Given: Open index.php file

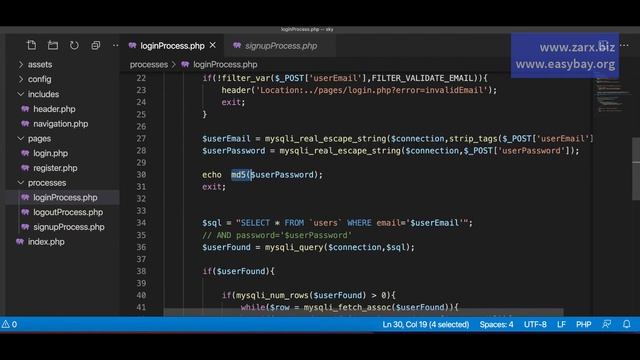Looking at the screenshot, I should pos(46,242).
